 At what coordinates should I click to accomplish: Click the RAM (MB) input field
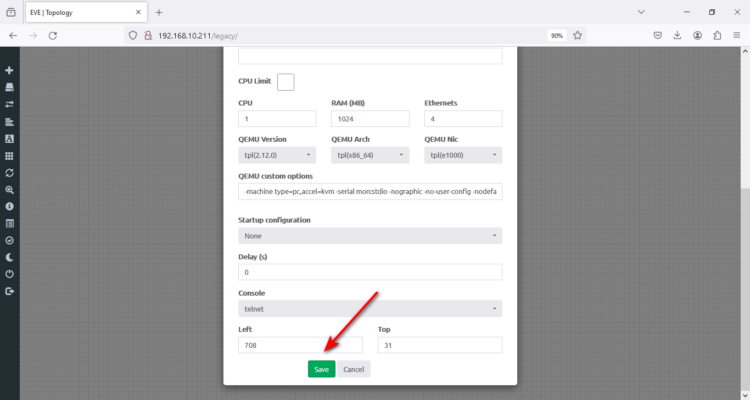coord(370,119)
